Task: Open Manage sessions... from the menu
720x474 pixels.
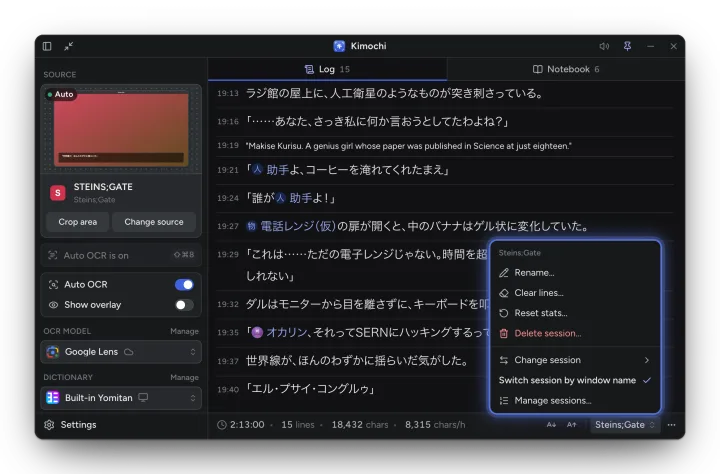Action: [x=575, y=401]
